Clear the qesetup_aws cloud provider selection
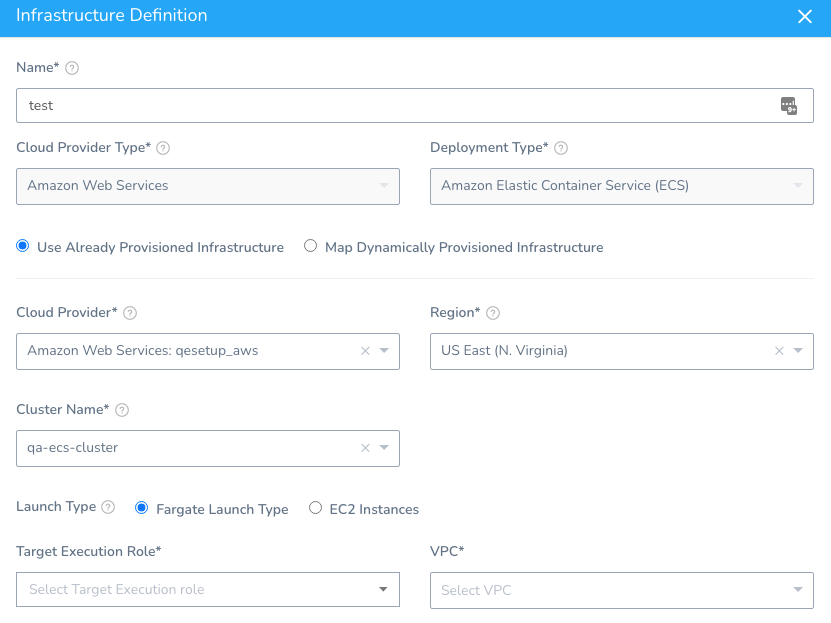 point(365,351)
